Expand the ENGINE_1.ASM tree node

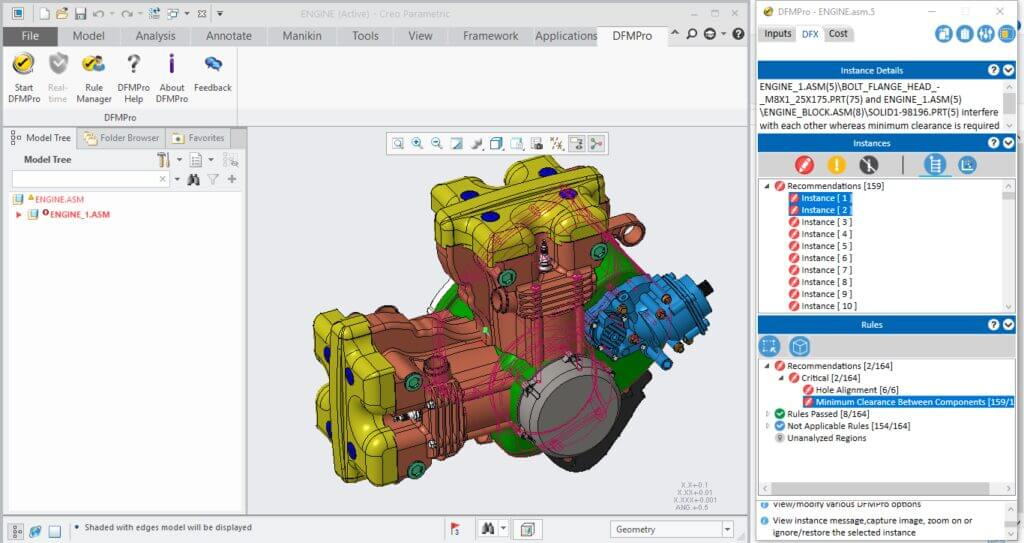pyautogui.click(x=19, y=214)
